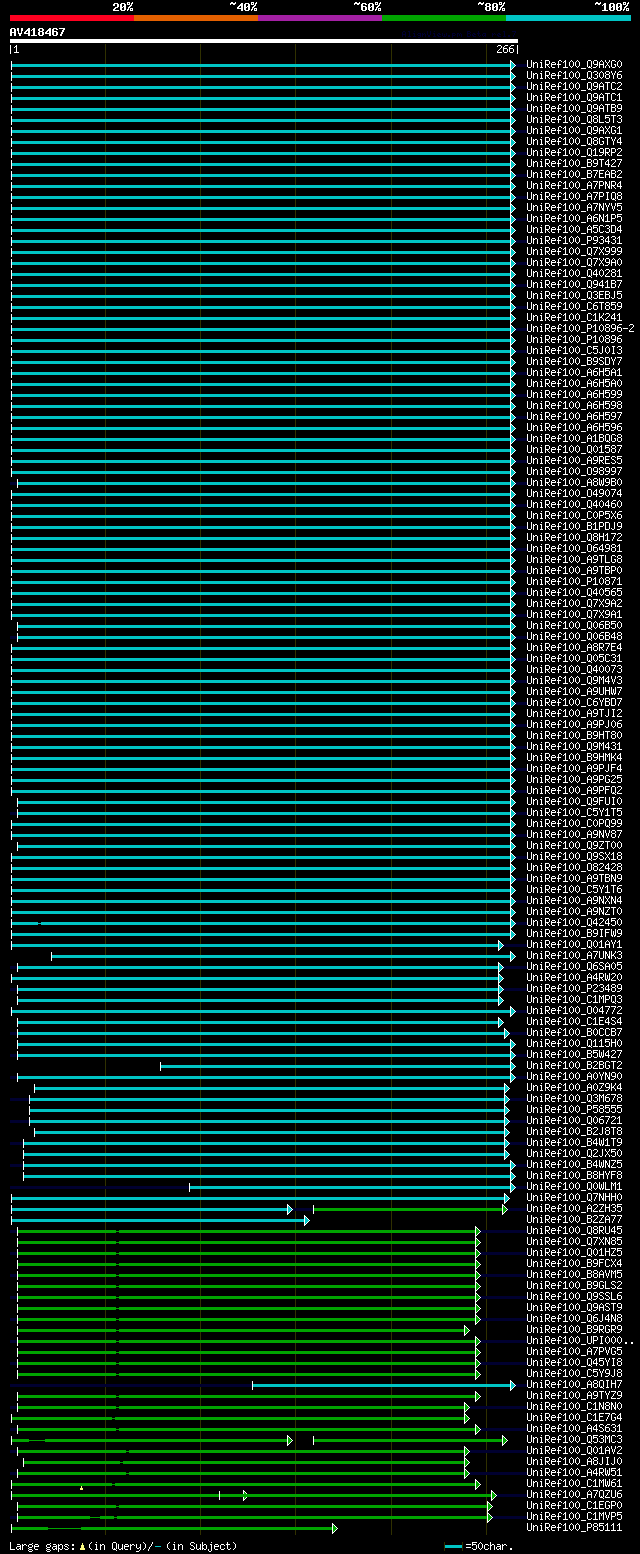
Task: Select the UniRef100_Q05C31 label
Action: click(x=574, y=658)
